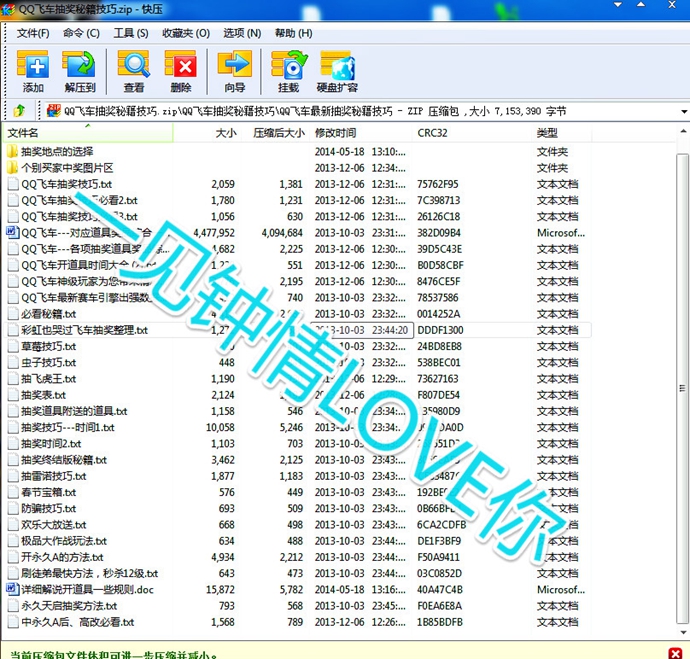The width and height of the screenshot is (690, 659).
Task: Select 刷徒弟最快方法，秒杀12级.txt file
Action: 89,574
